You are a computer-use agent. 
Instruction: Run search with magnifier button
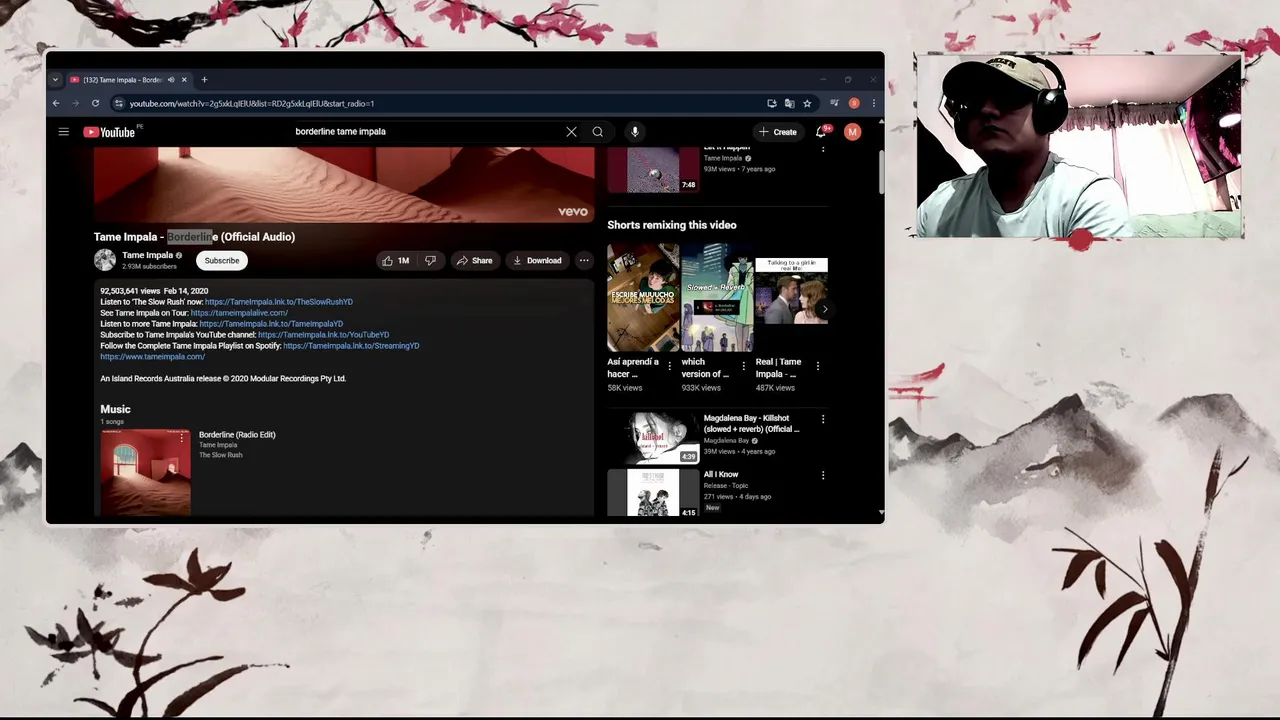(x=598, y=132)
